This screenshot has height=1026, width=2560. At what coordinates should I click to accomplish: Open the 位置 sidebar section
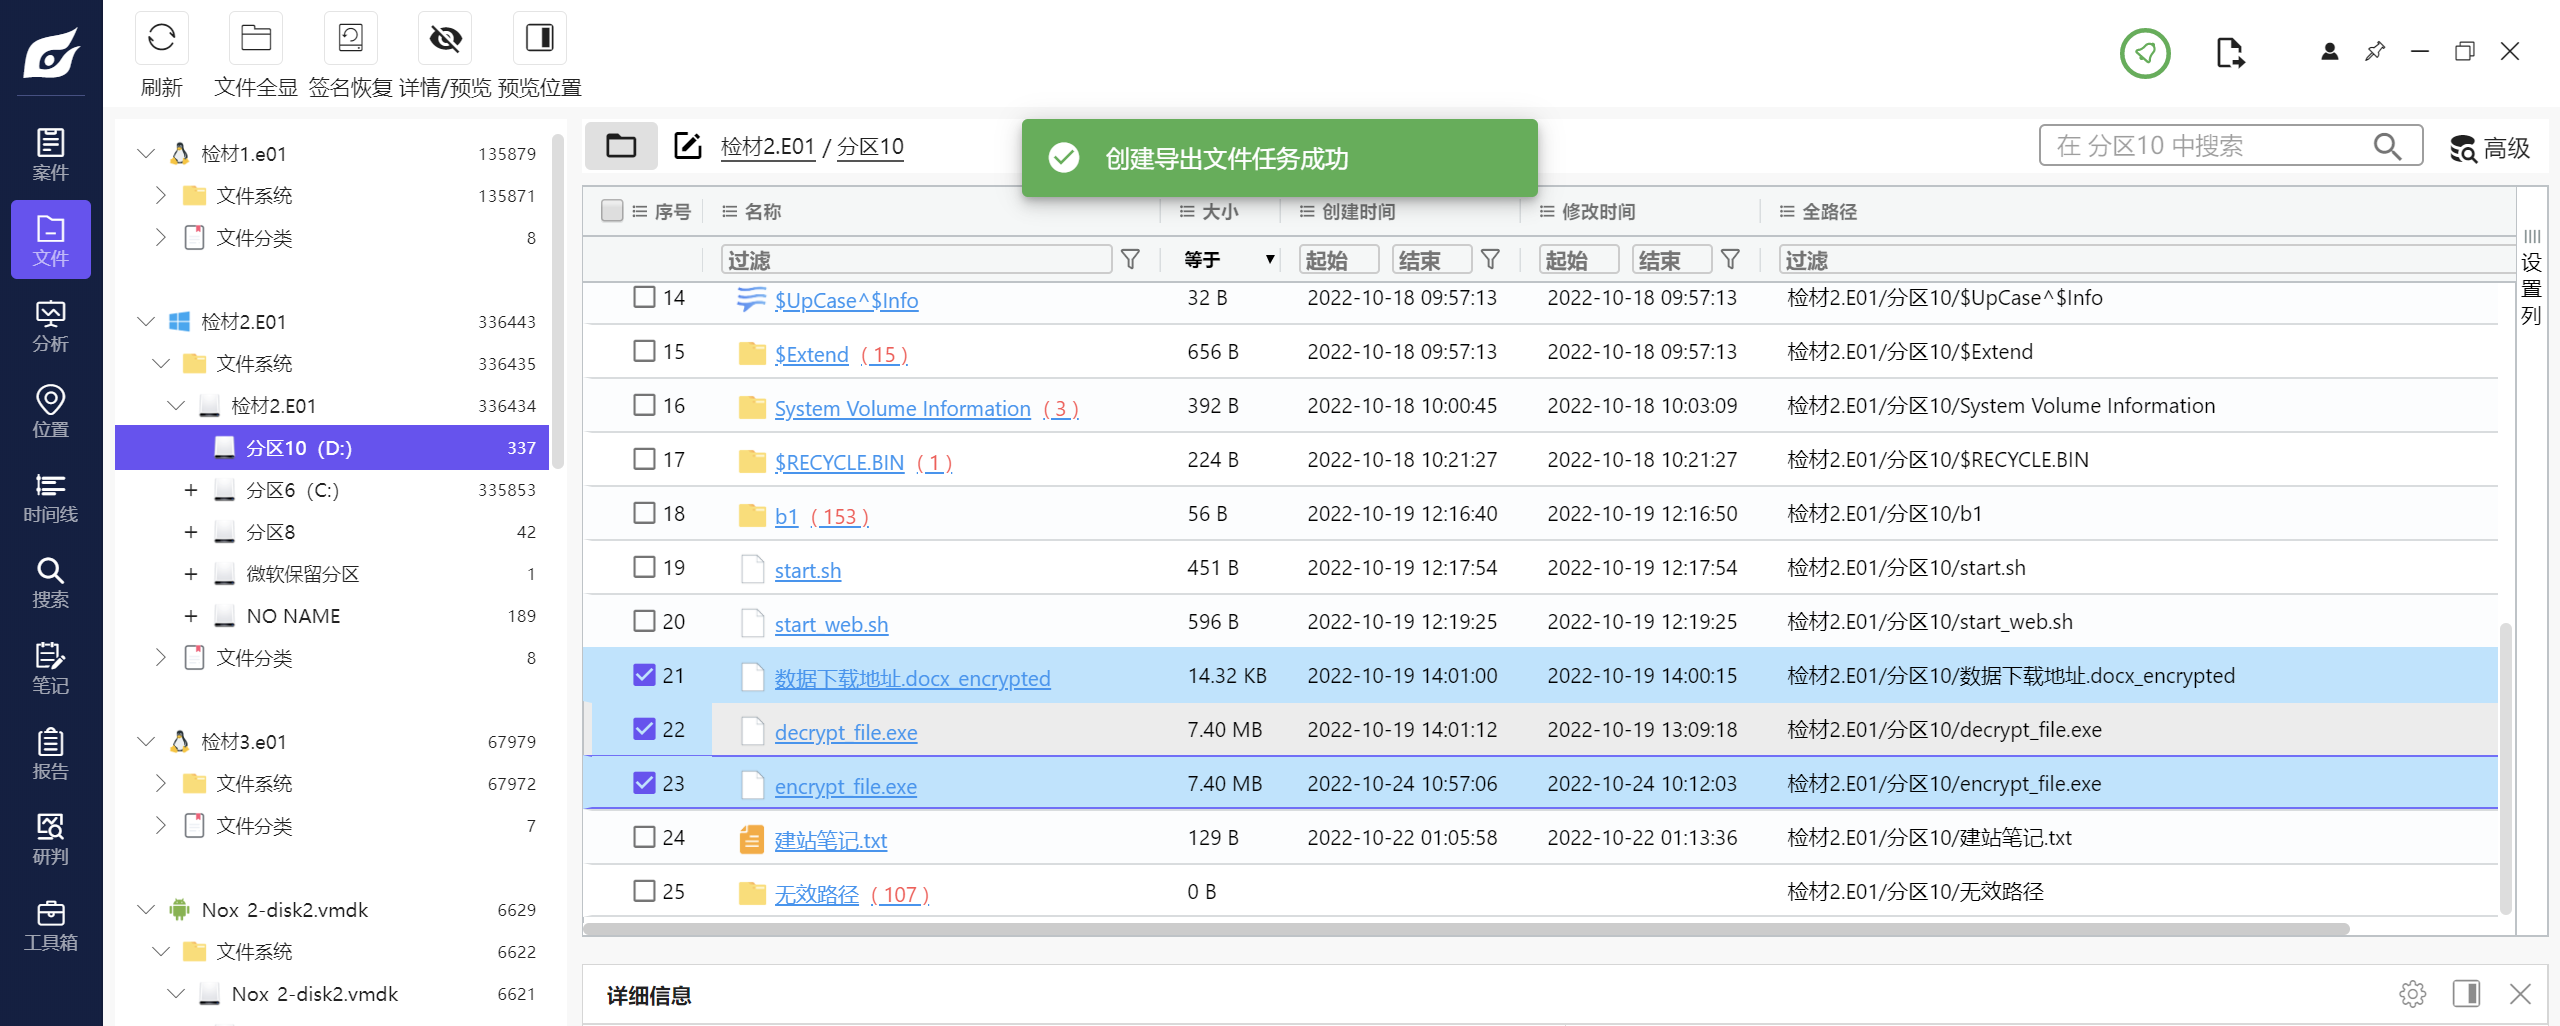coord(51,411)
